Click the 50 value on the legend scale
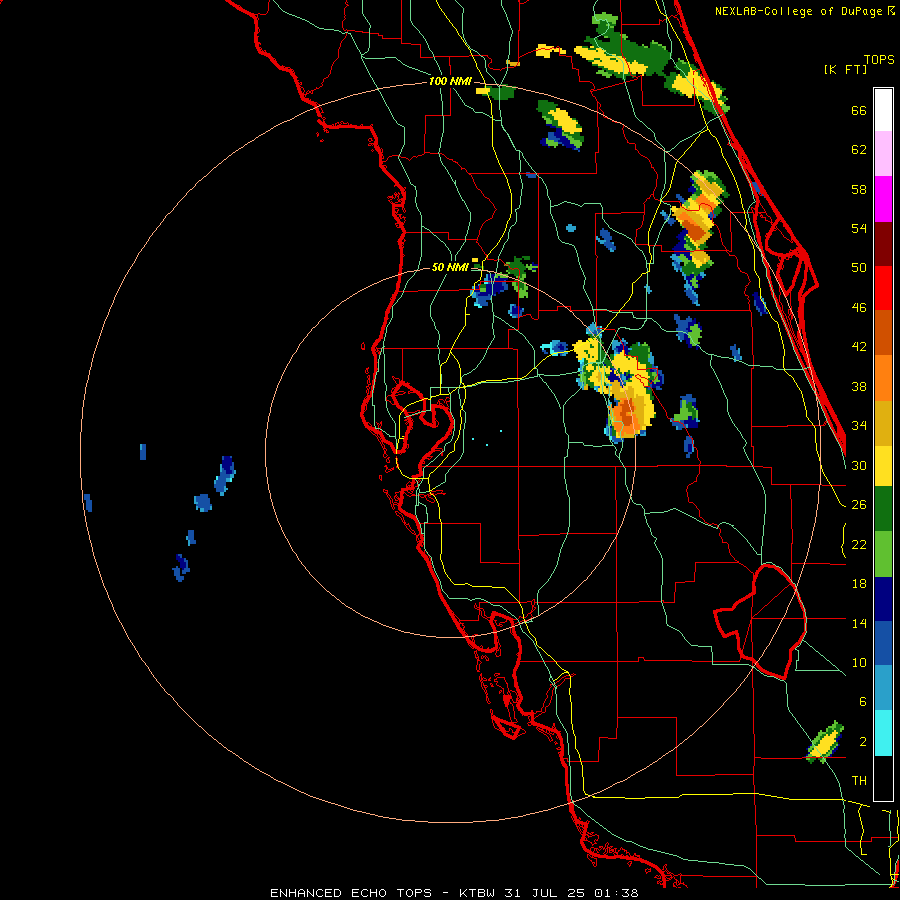 point(859,267)
